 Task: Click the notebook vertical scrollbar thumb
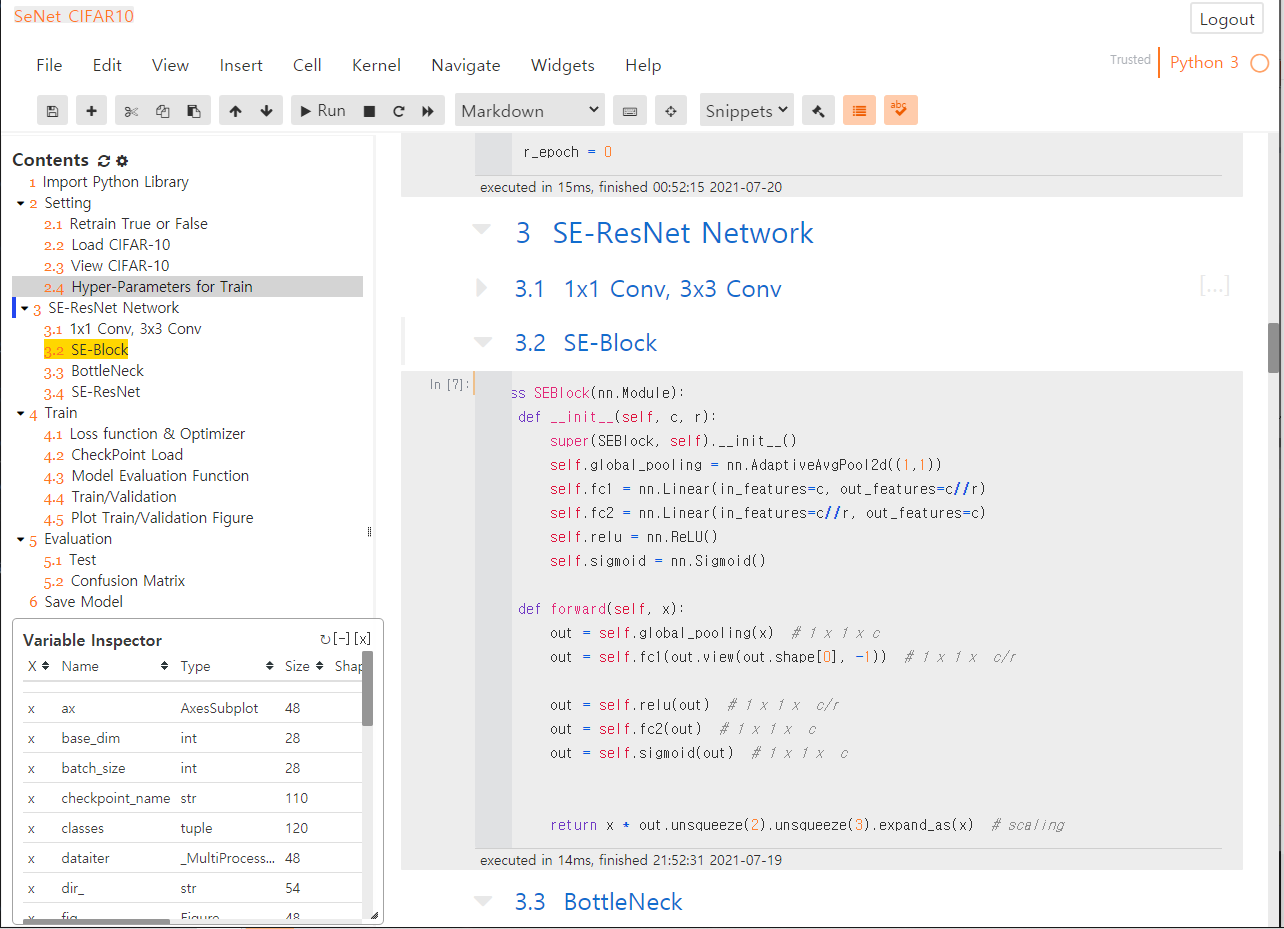[x=1274, y=347]
